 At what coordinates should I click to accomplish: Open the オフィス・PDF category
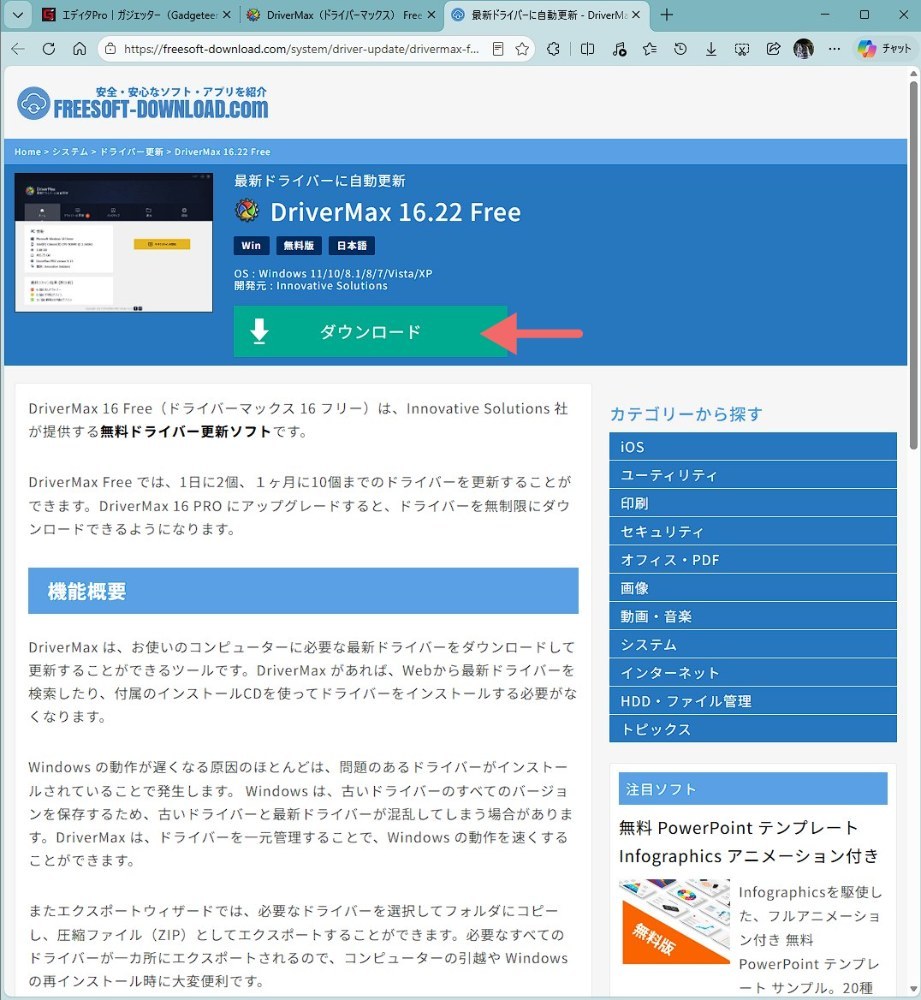pyautogui.click(x=753, y=559)
